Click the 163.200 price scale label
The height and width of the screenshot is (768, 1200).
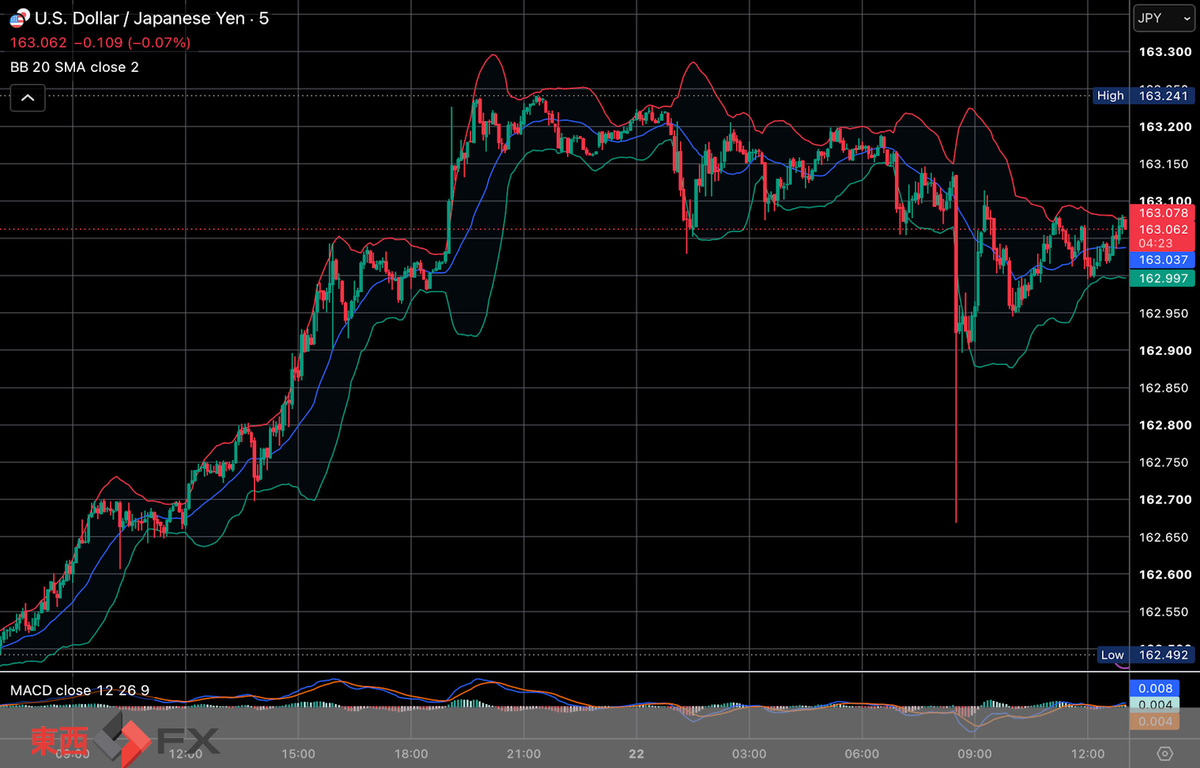(1163, 127)
